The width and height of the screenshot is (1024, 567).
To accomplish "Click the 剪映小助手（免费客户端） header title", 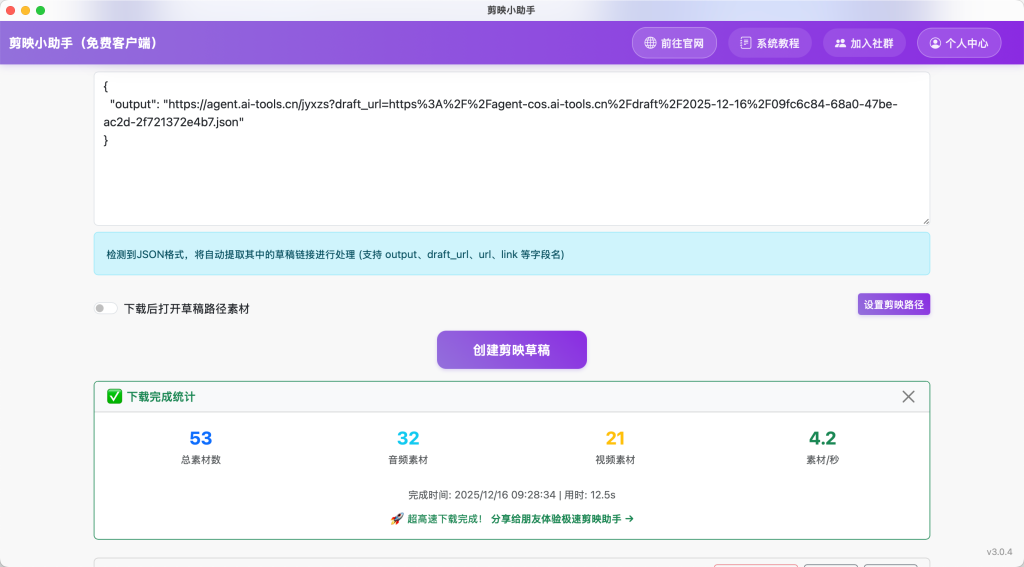I will coord(83,43).
